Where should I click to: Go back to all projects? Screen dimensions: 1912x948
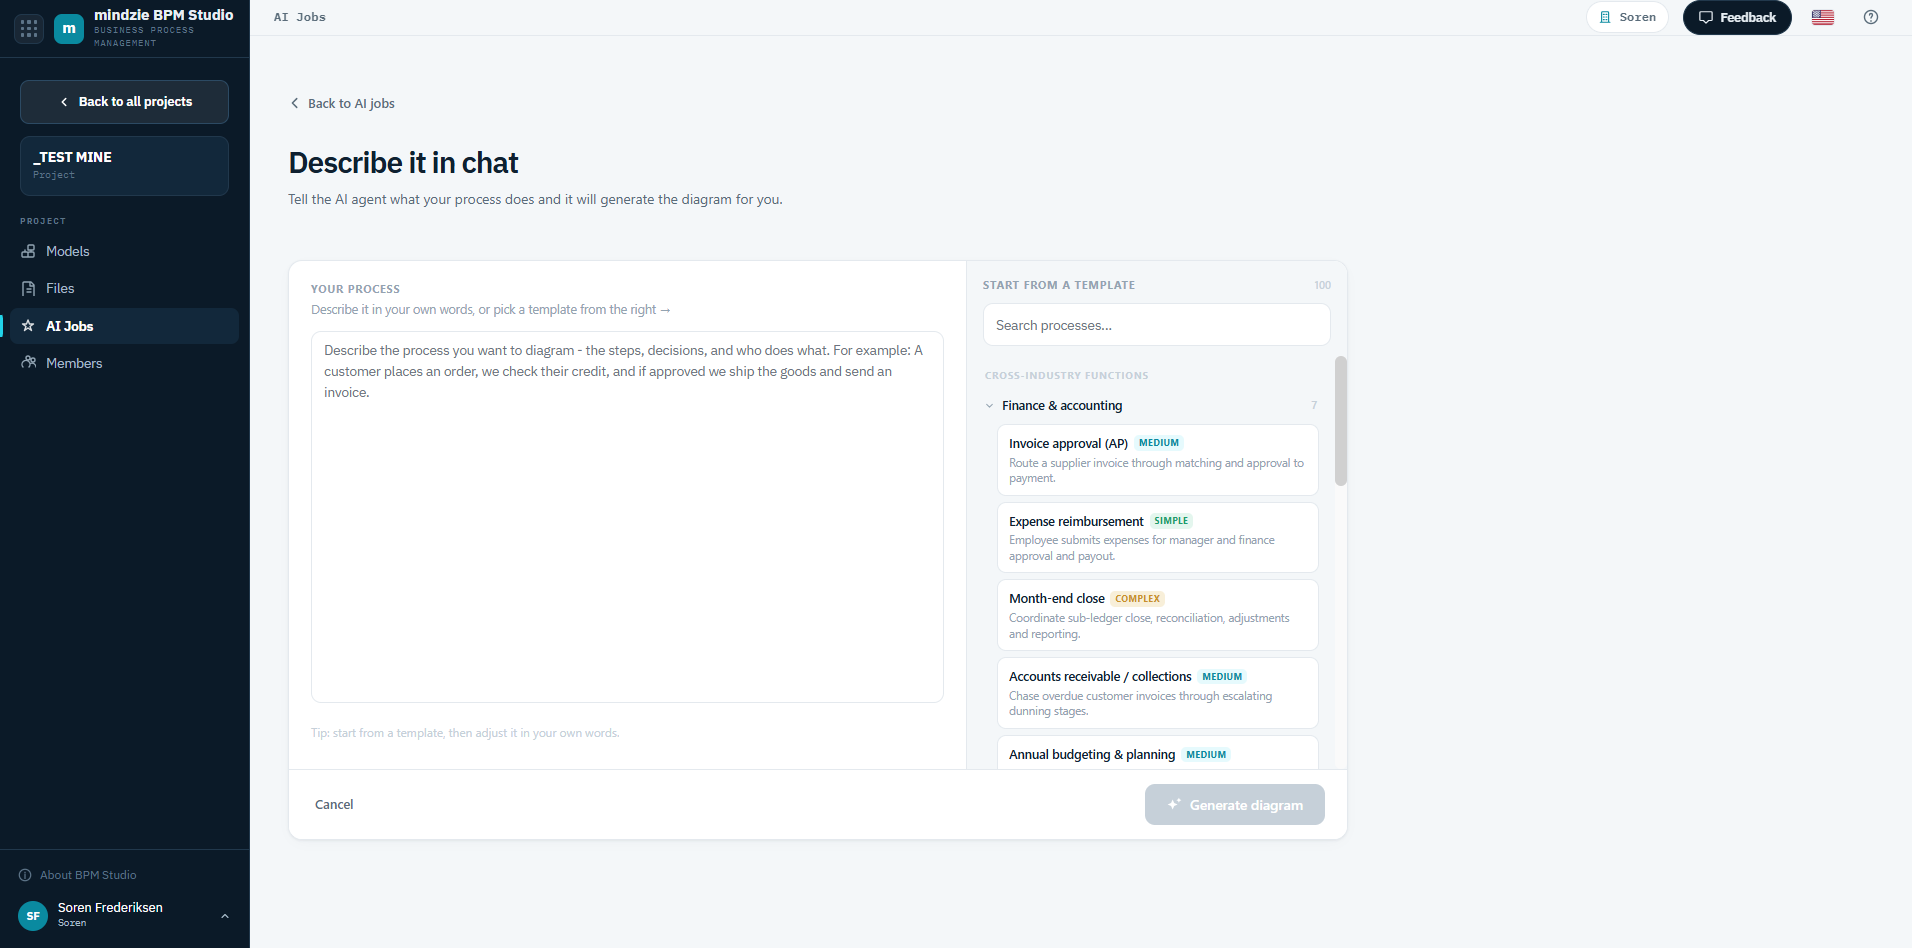pyautogui.click(x=124, y=102)
